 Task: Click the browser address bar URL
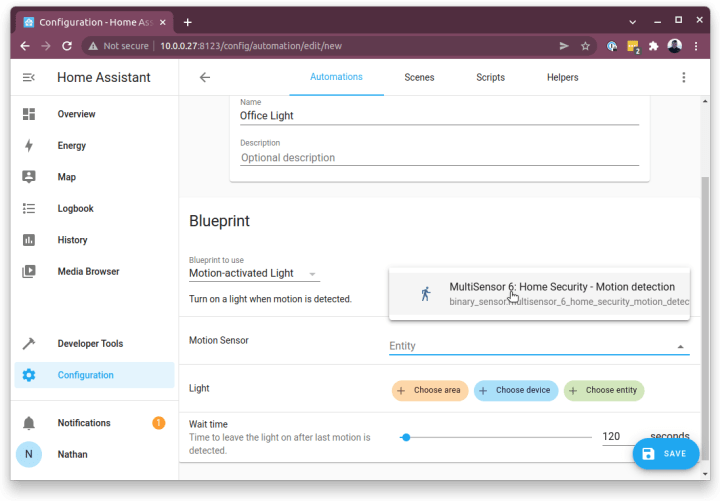251,46
